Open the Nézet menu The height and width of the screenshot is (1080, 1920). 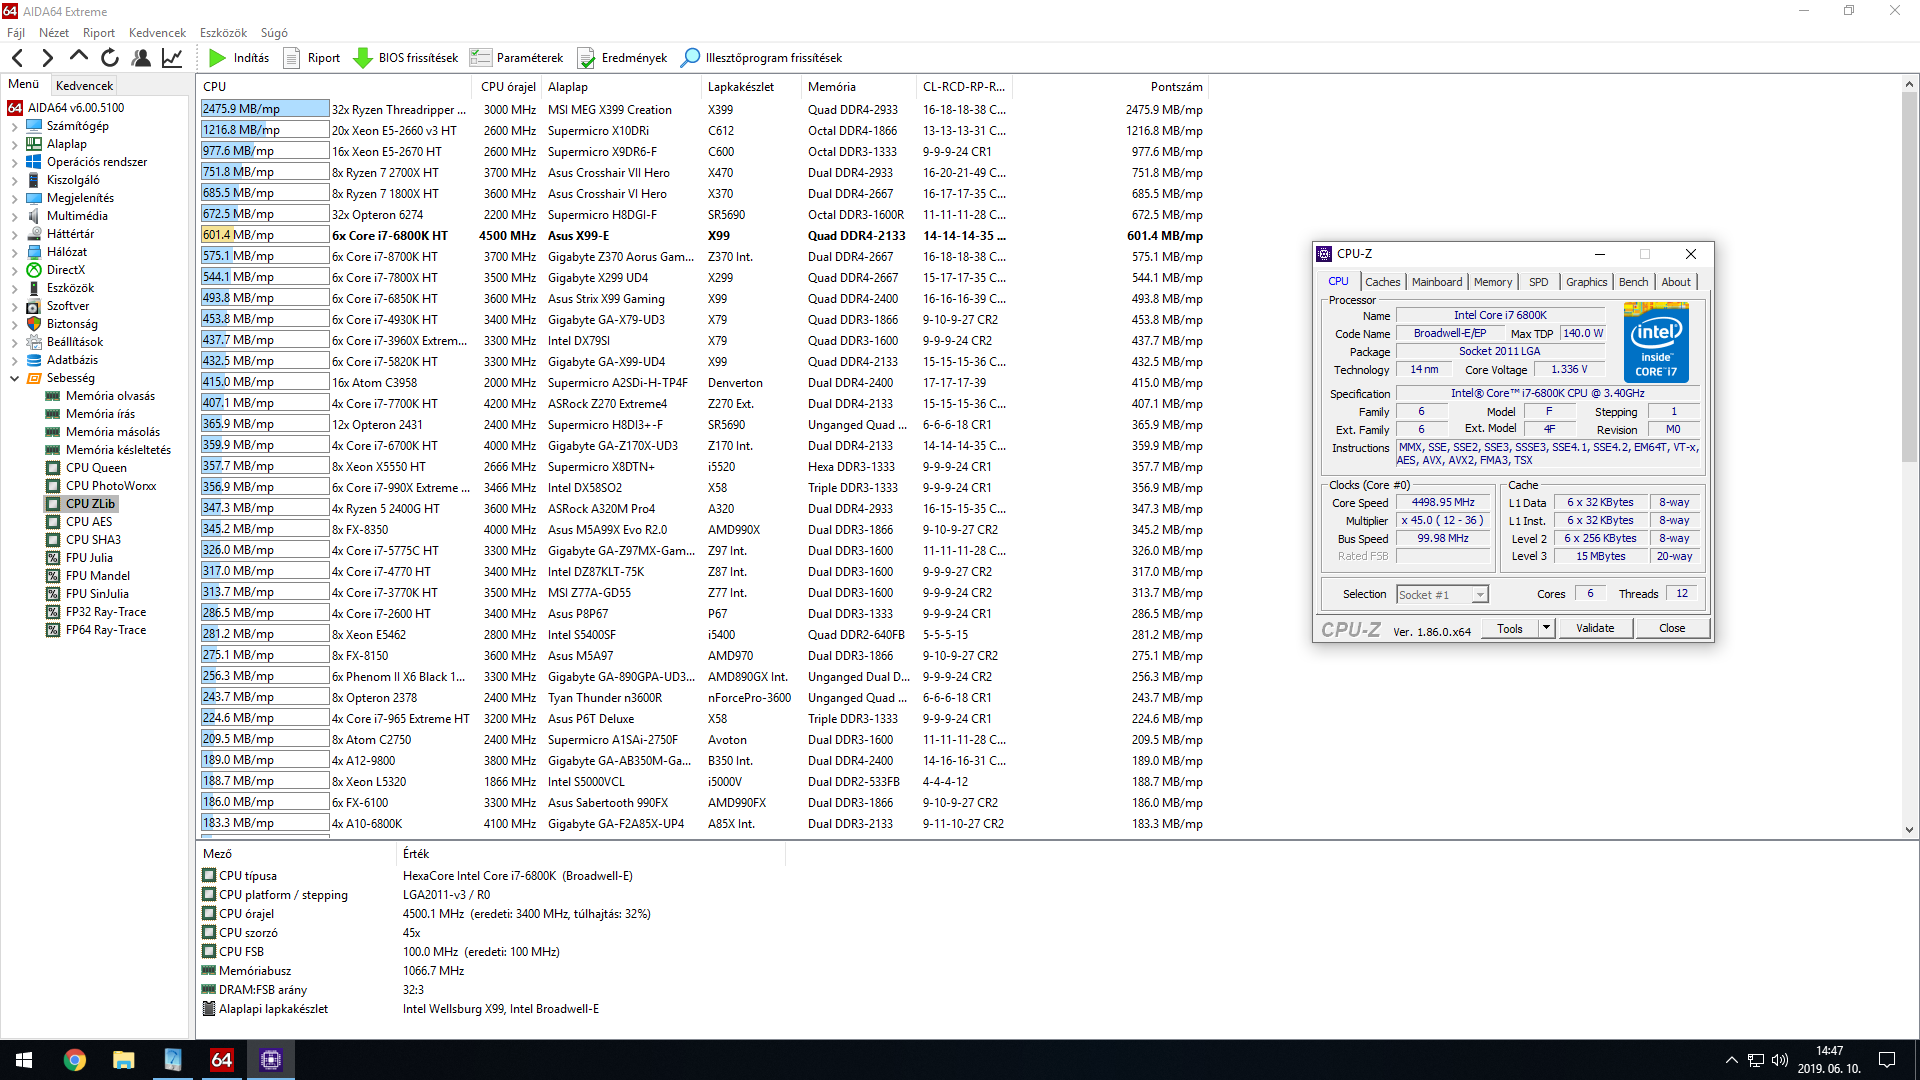pos(54,33)
